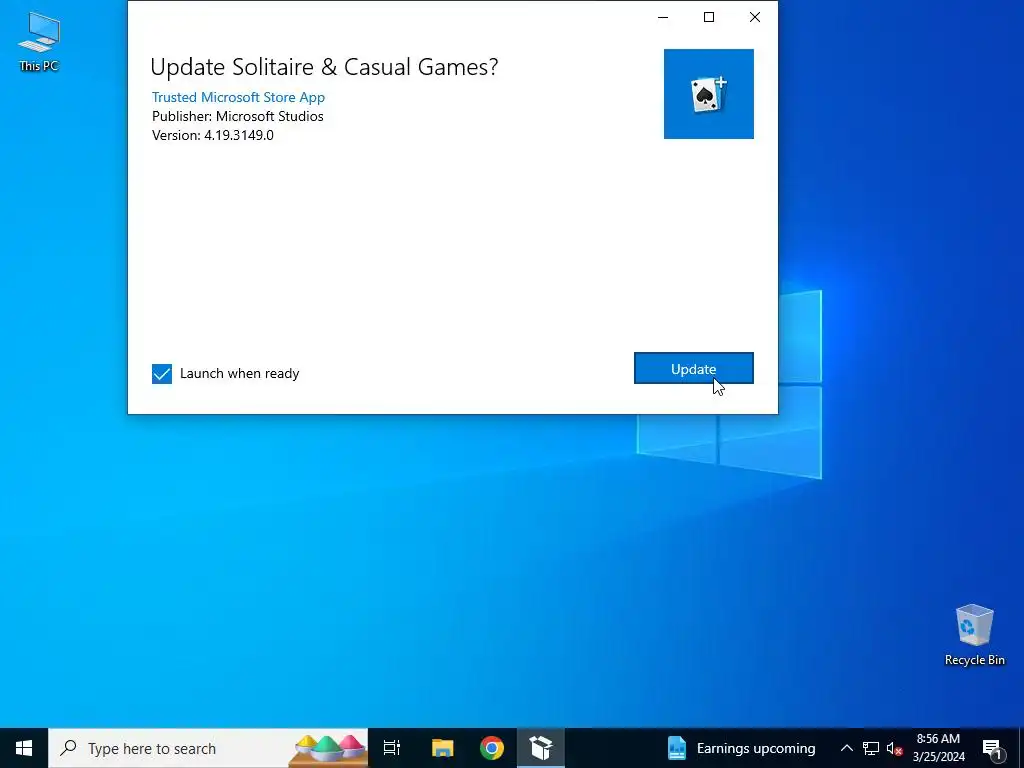
Task: Open the Earnings upcoming news widget
Action: pyautogui.click(x=741, y=748)
